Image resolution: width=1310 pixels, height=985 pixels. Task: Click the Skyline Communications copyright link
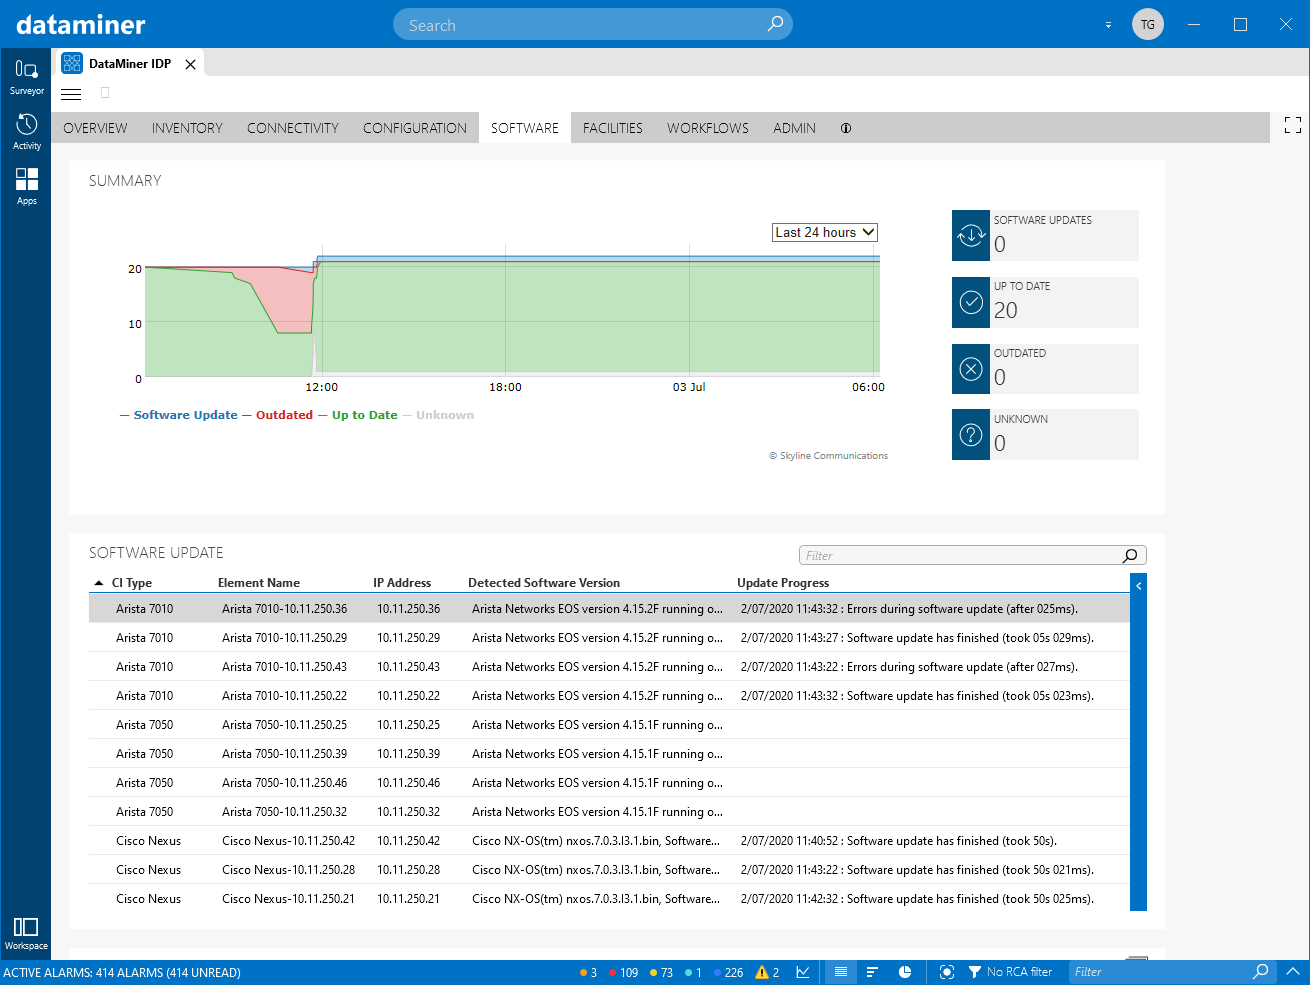point(828,456)
